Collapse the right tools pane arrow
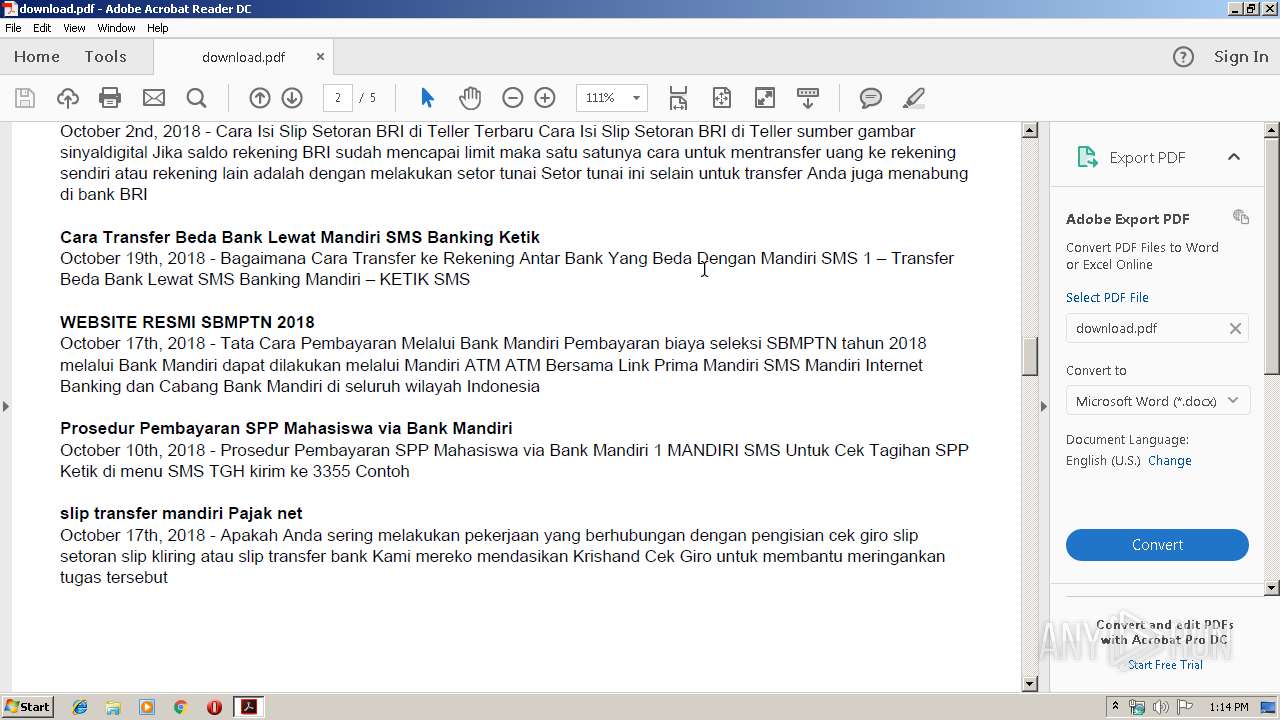 pos(1044,406)
